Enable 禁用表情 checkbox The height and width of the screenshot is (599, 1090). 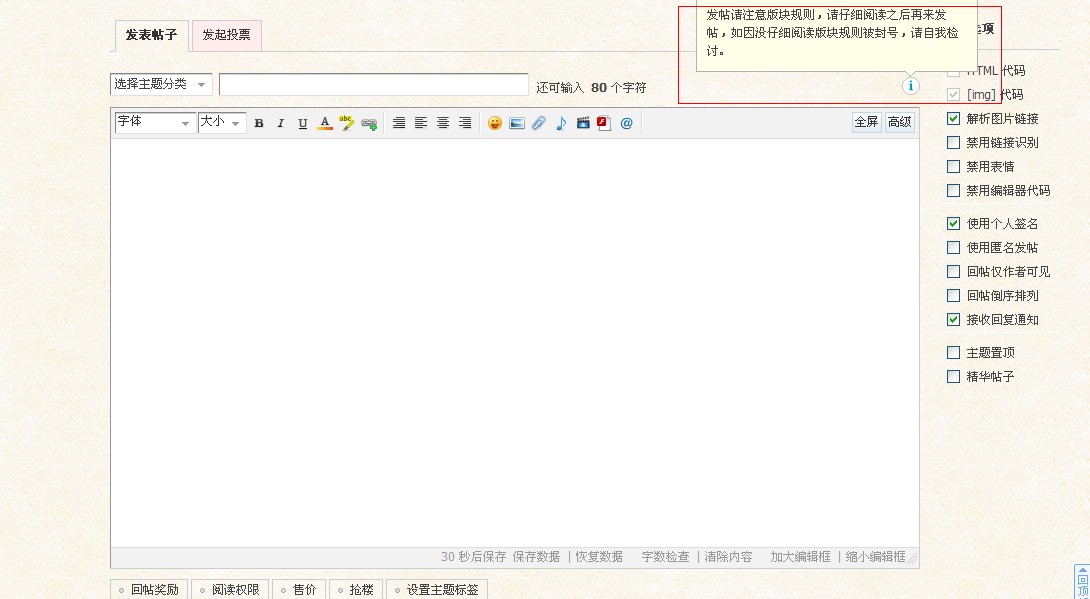954,166
